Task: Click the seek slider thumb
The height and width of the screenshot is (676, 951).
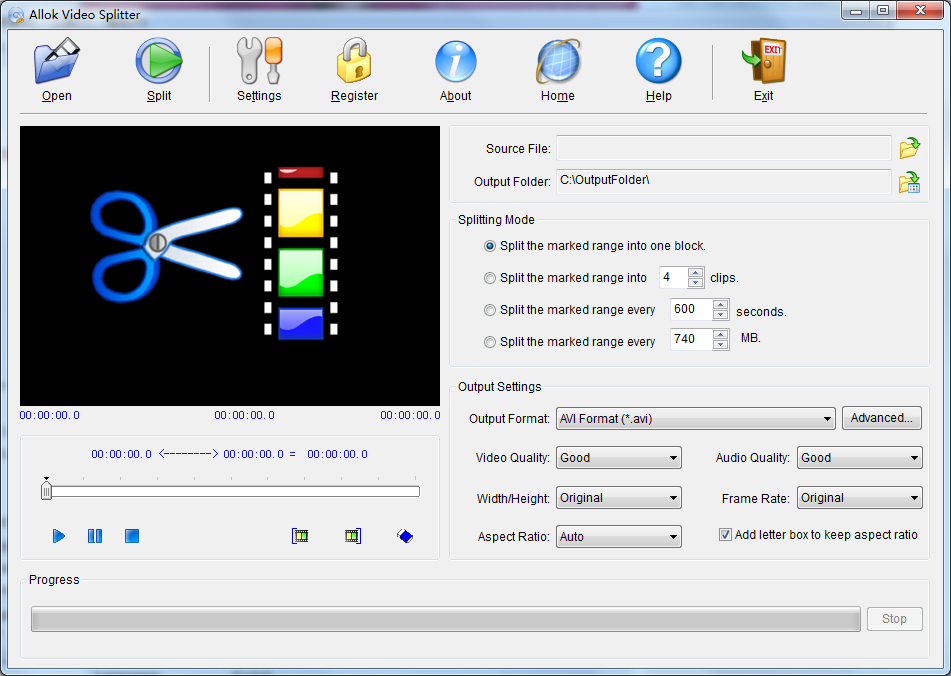Action: click(47, 489)
